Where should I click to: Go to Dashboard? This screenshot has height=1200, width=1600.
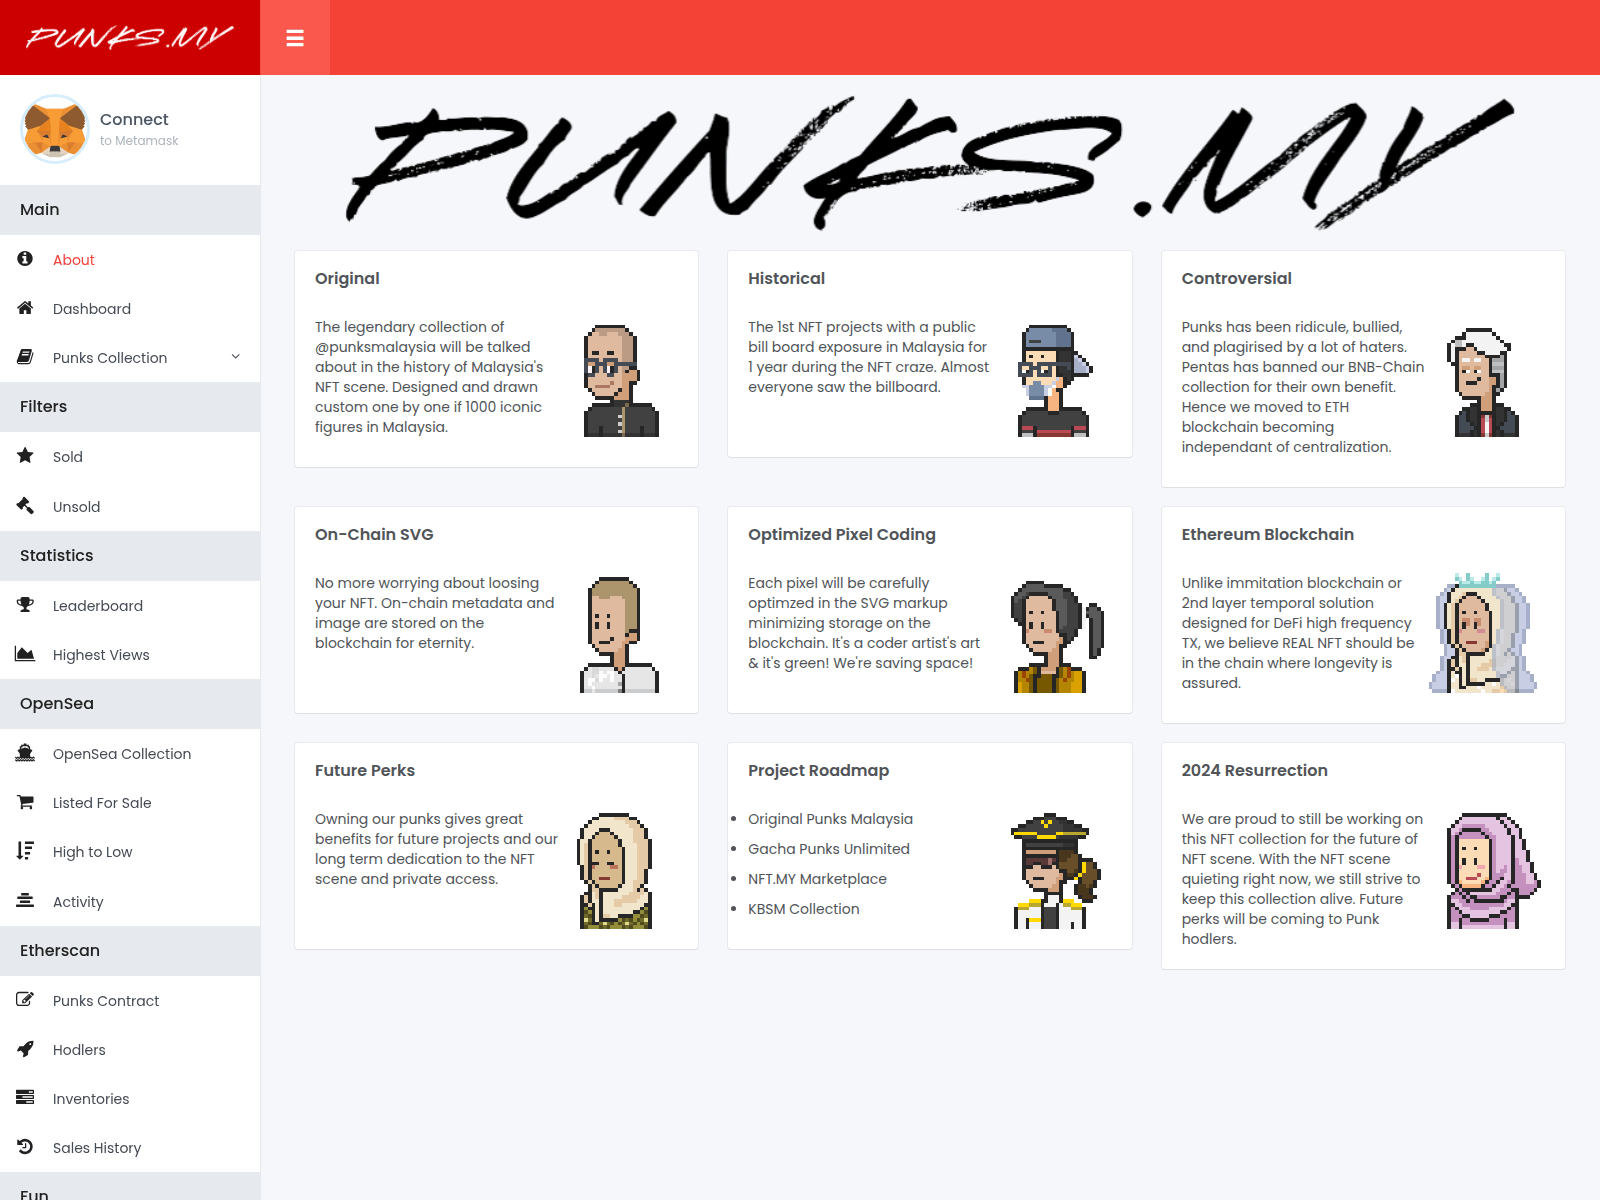point(130,309)
